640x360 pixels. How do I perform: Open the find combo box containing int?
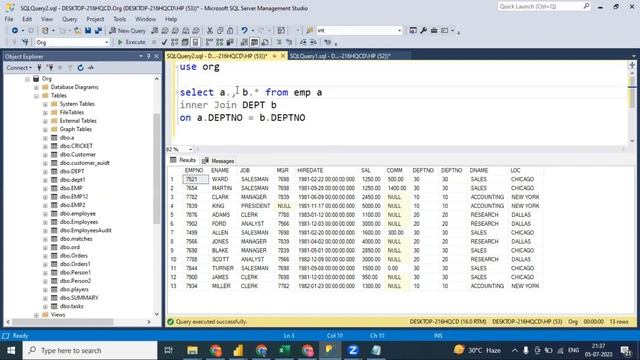(360, 31)
